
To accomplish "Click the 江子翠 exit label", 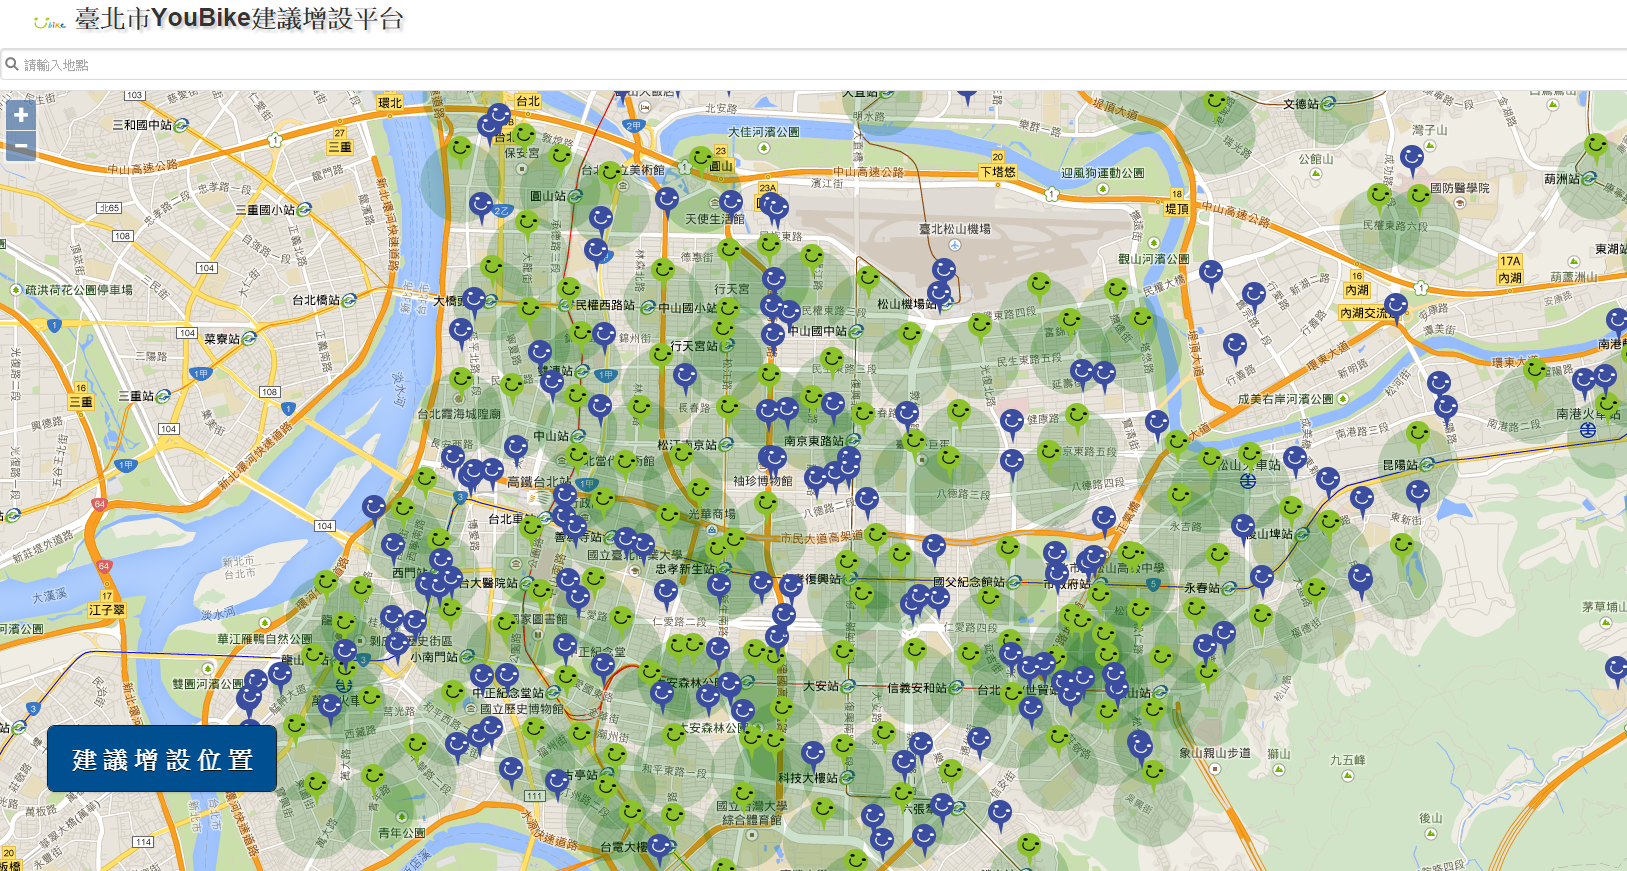I will (107, 609).
